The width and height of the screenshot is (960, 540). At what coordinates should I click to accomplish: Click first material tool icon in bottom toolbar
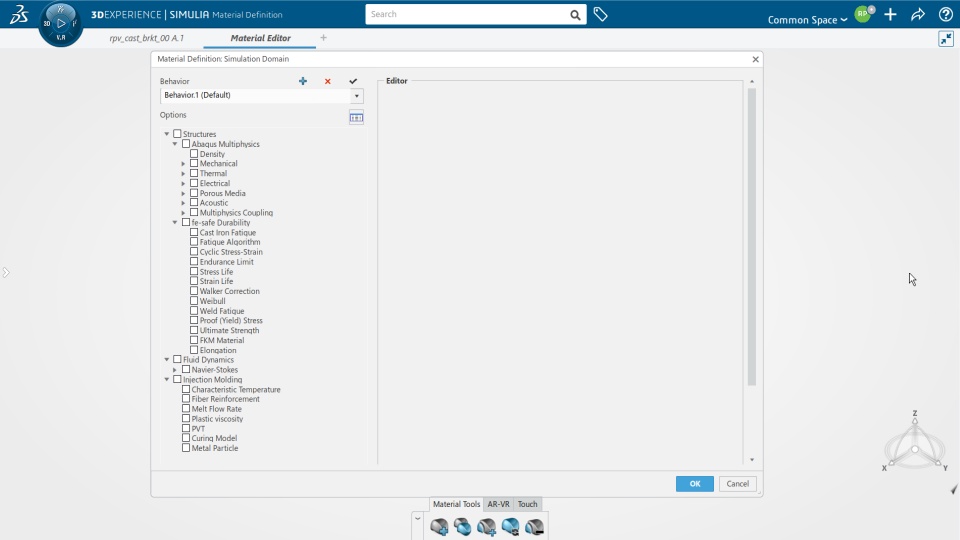point(439,527)
